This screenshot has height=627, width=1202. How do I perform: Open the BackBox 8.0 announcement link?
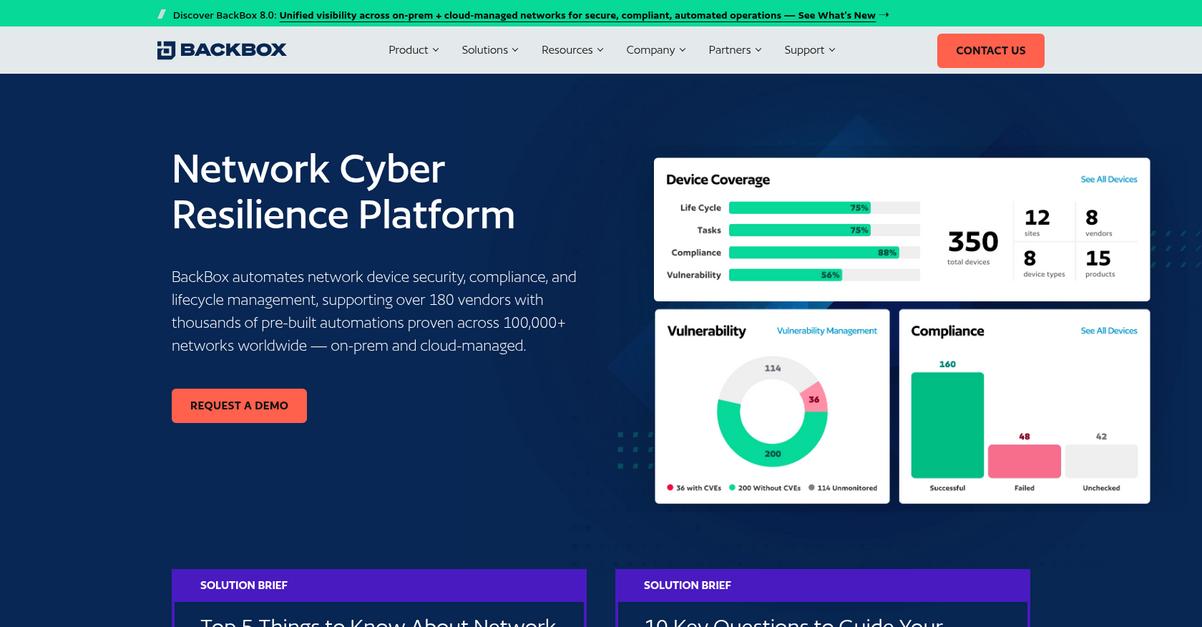pos(577,15)
